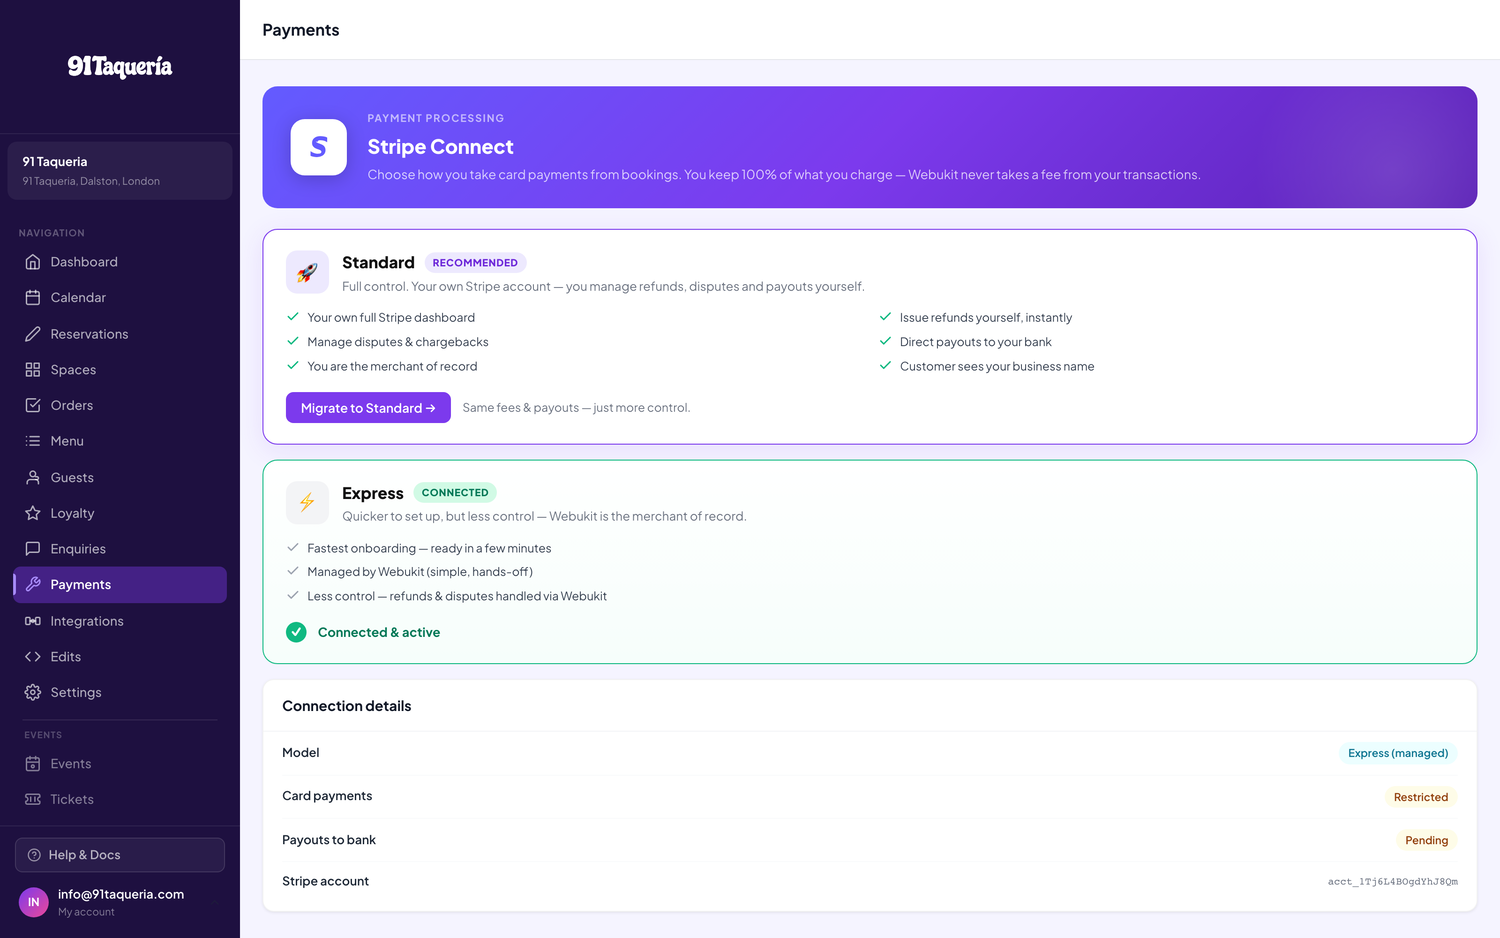The height and width of the screenshot is (938, 1500).
Task: Click the Loyalty star icon
Action: [33, 513]
